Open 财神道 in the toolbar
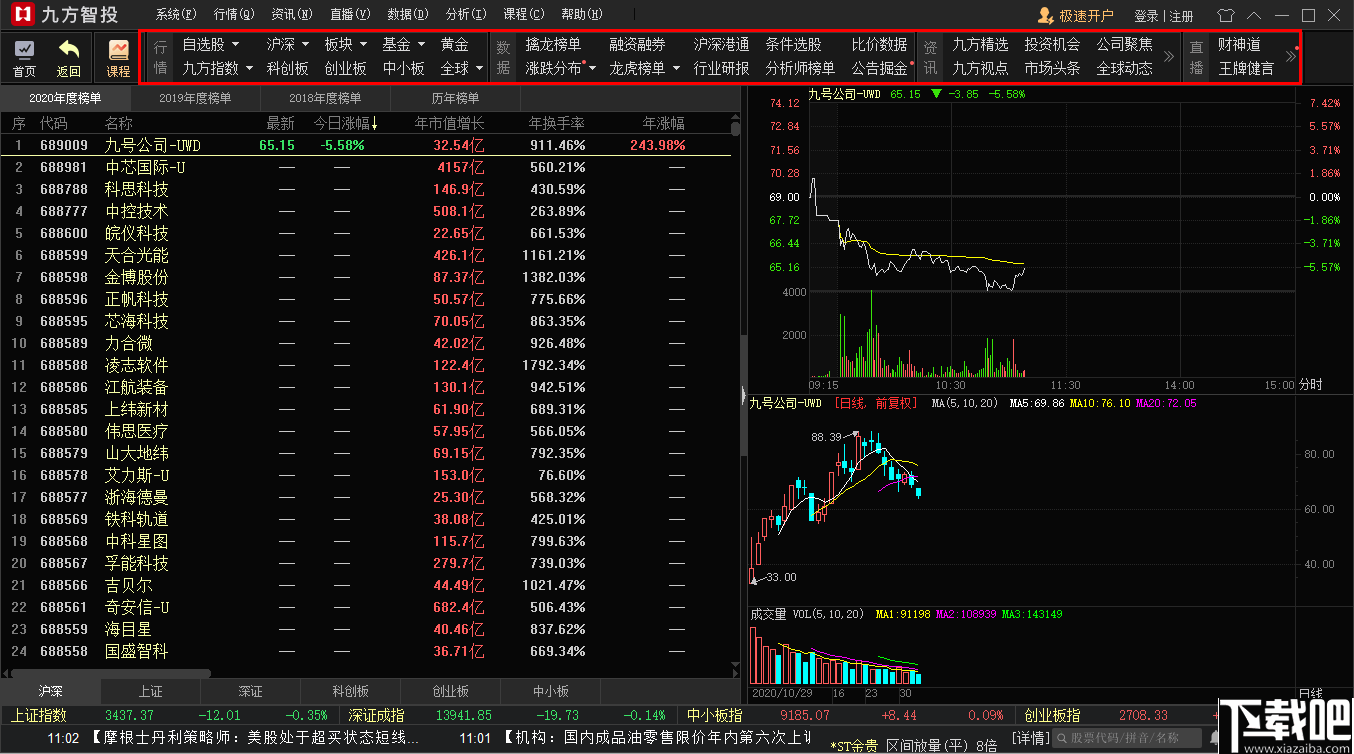The height and width of the screenshot is (754, 1354). [1239, 45]
